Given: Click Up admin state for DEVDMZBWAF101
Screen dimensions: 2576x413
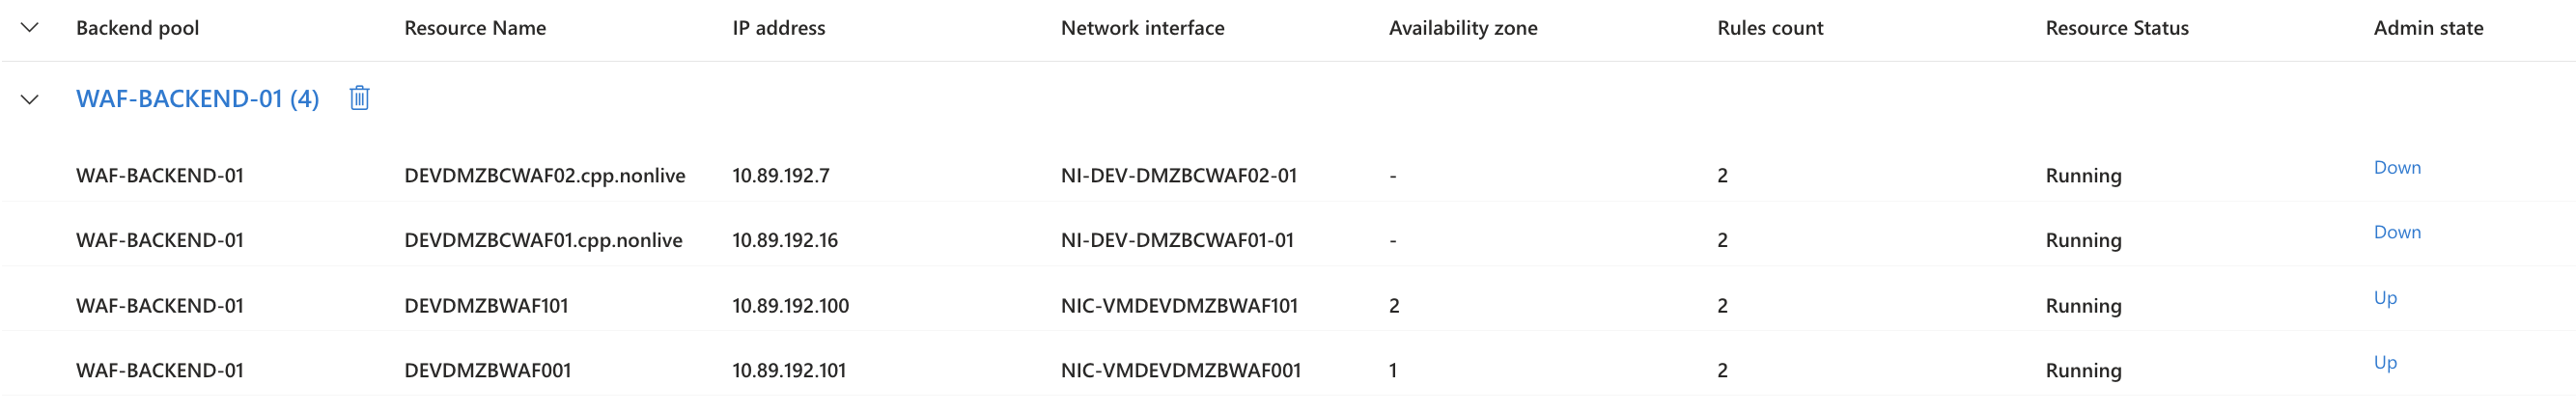Looking at the screenshot, I should (2385, 298).
